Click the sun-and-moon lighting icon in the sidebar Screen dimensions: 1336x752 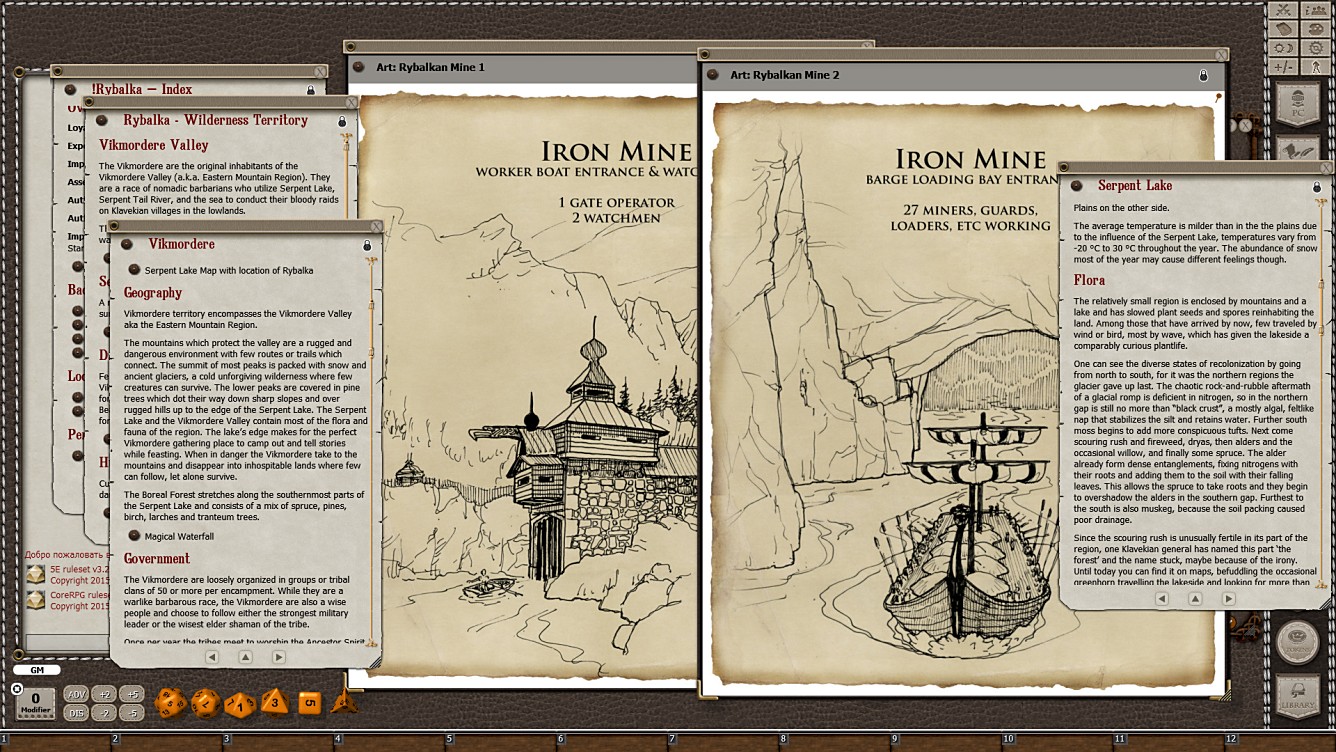click(1283, 47)
